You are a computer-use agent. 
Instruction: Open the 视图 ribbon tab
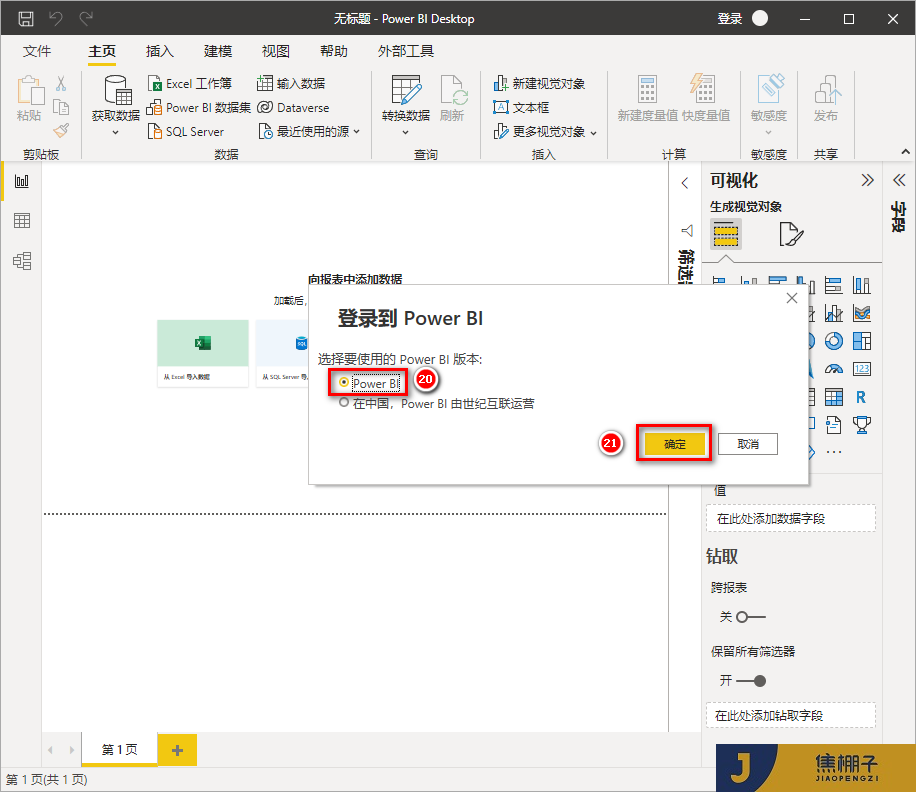[x=276, y=51]
